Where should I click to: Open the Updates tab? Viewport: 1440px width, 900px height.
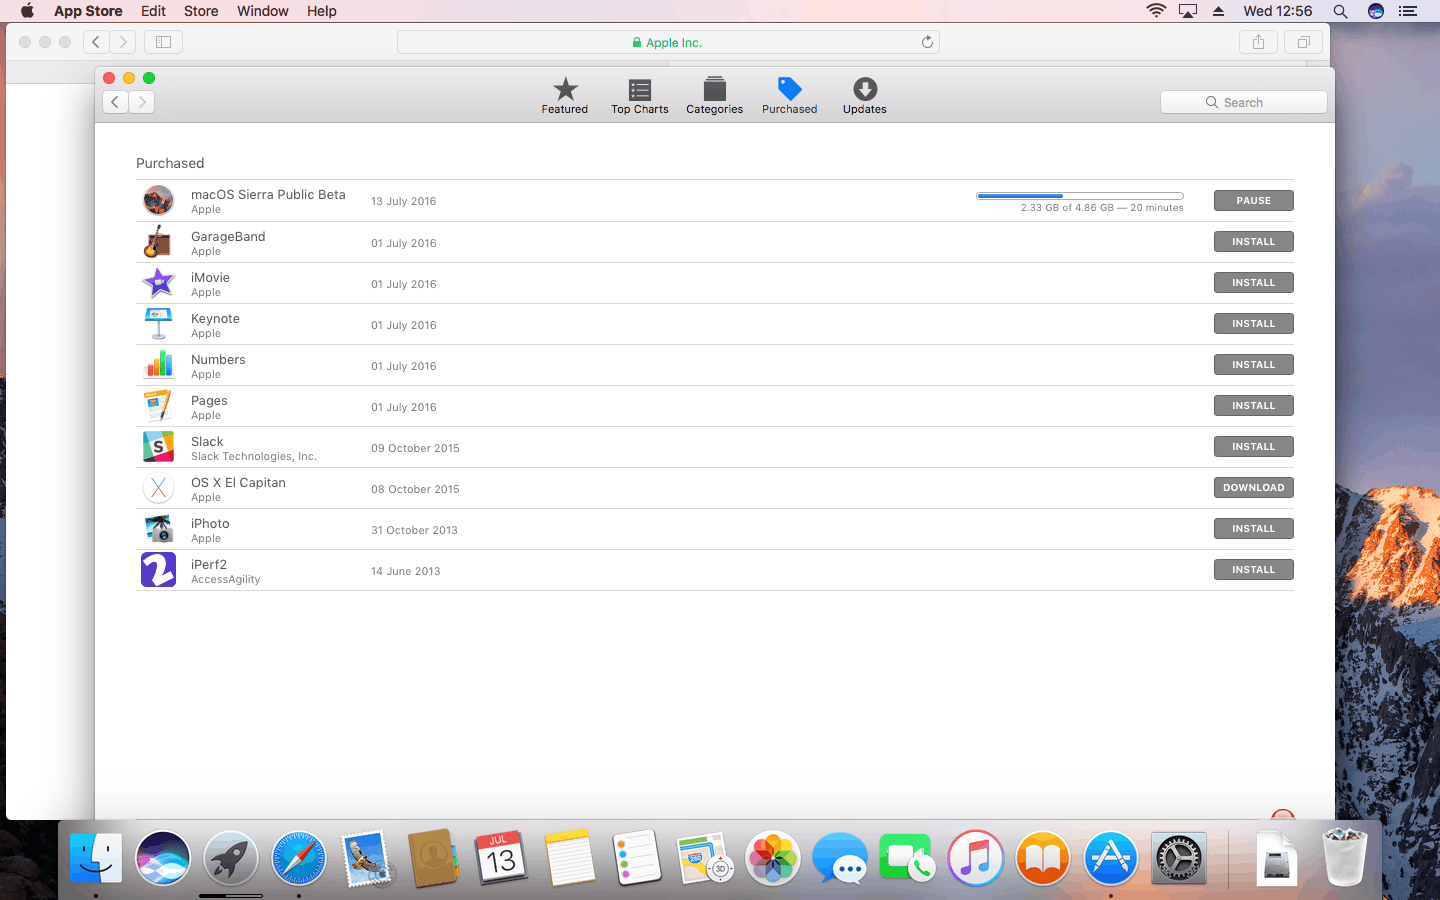click(x=864, y=96)
